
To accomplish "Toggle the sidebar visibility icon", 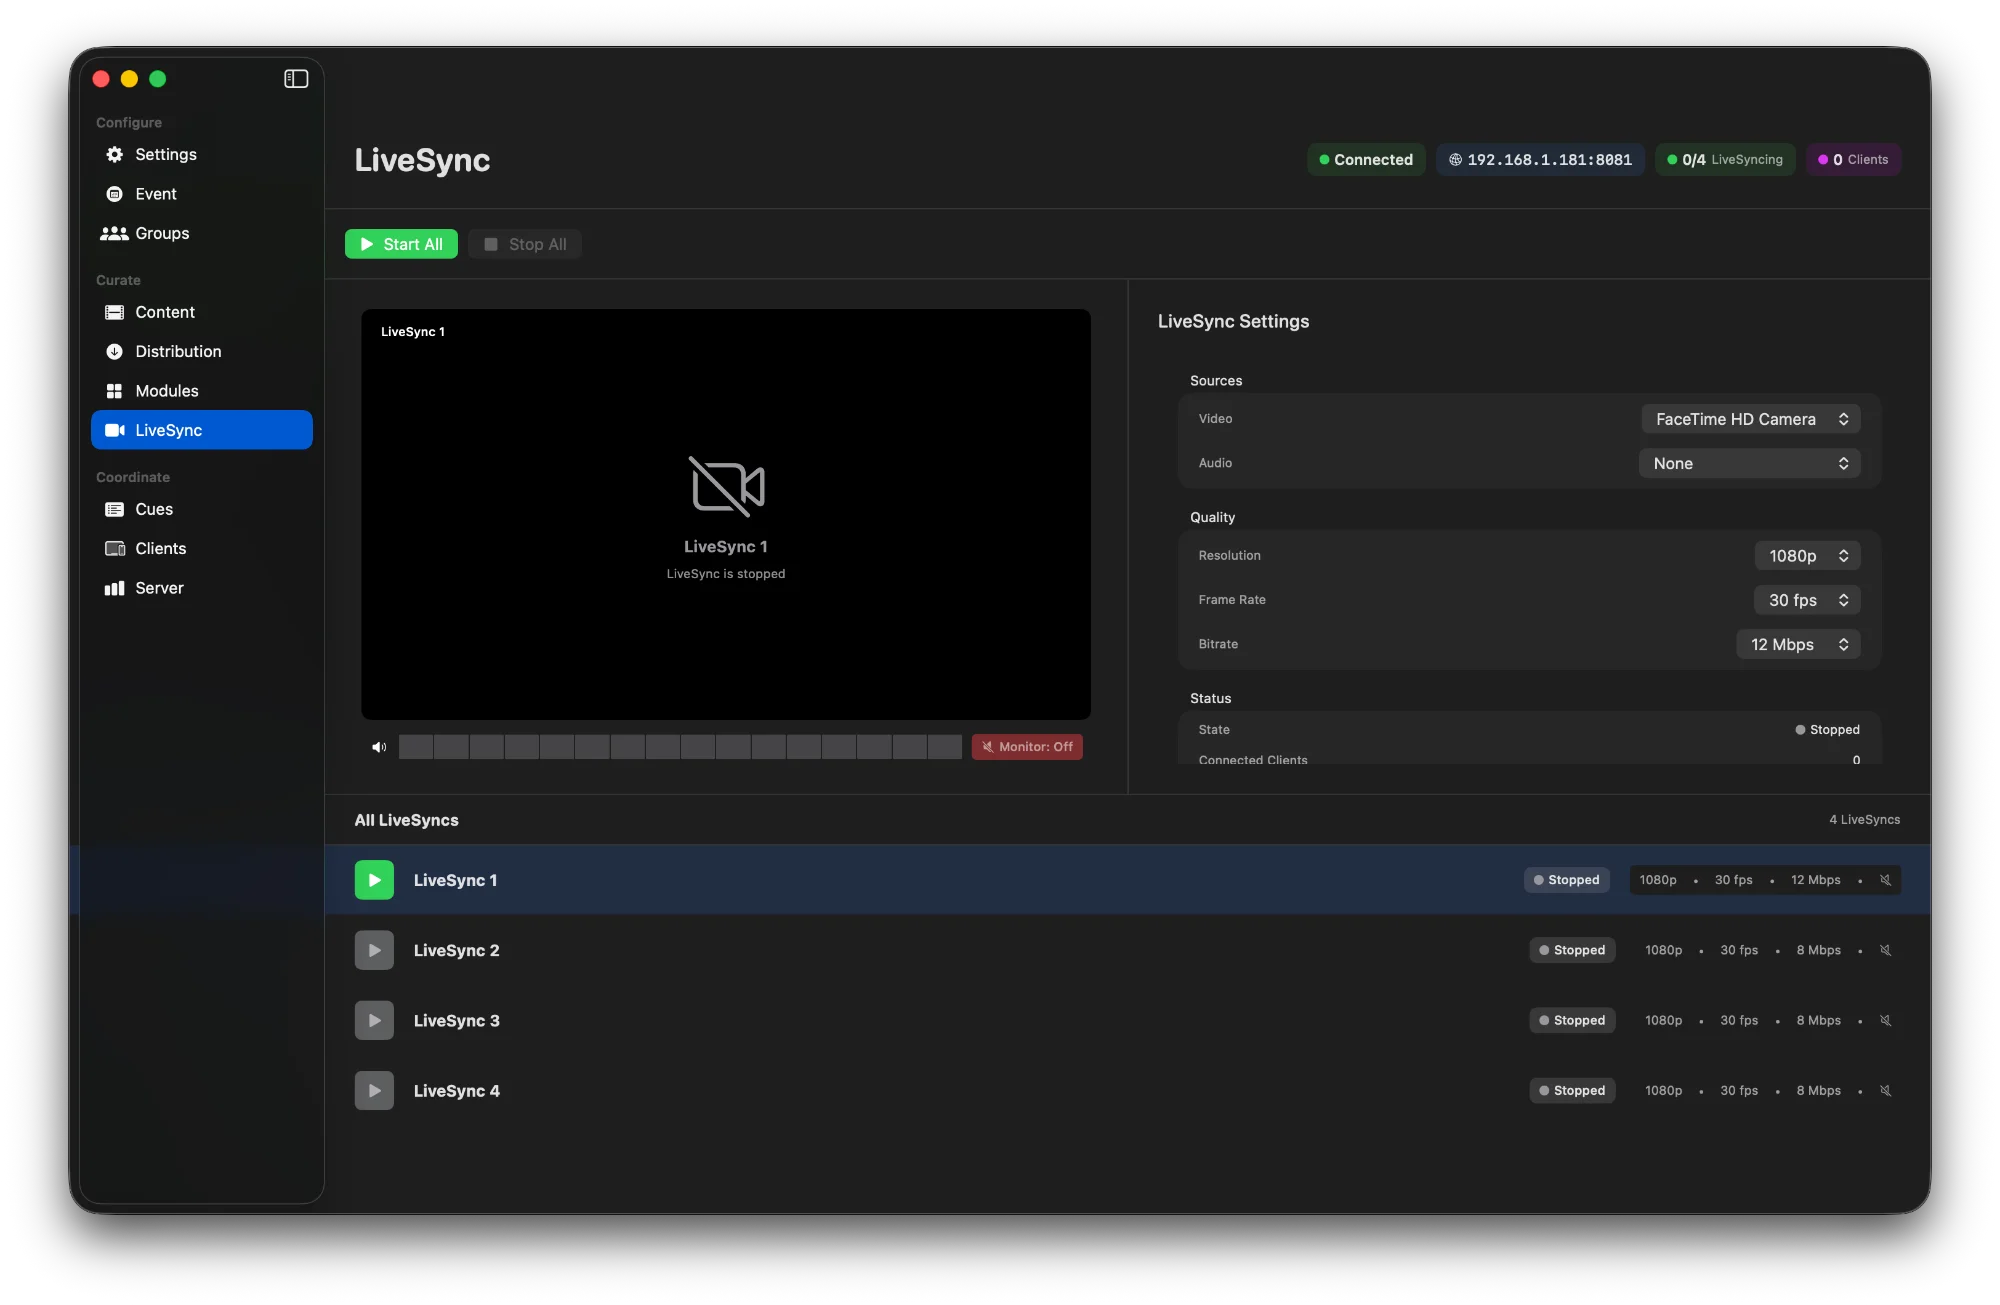I will pos(296,78).
